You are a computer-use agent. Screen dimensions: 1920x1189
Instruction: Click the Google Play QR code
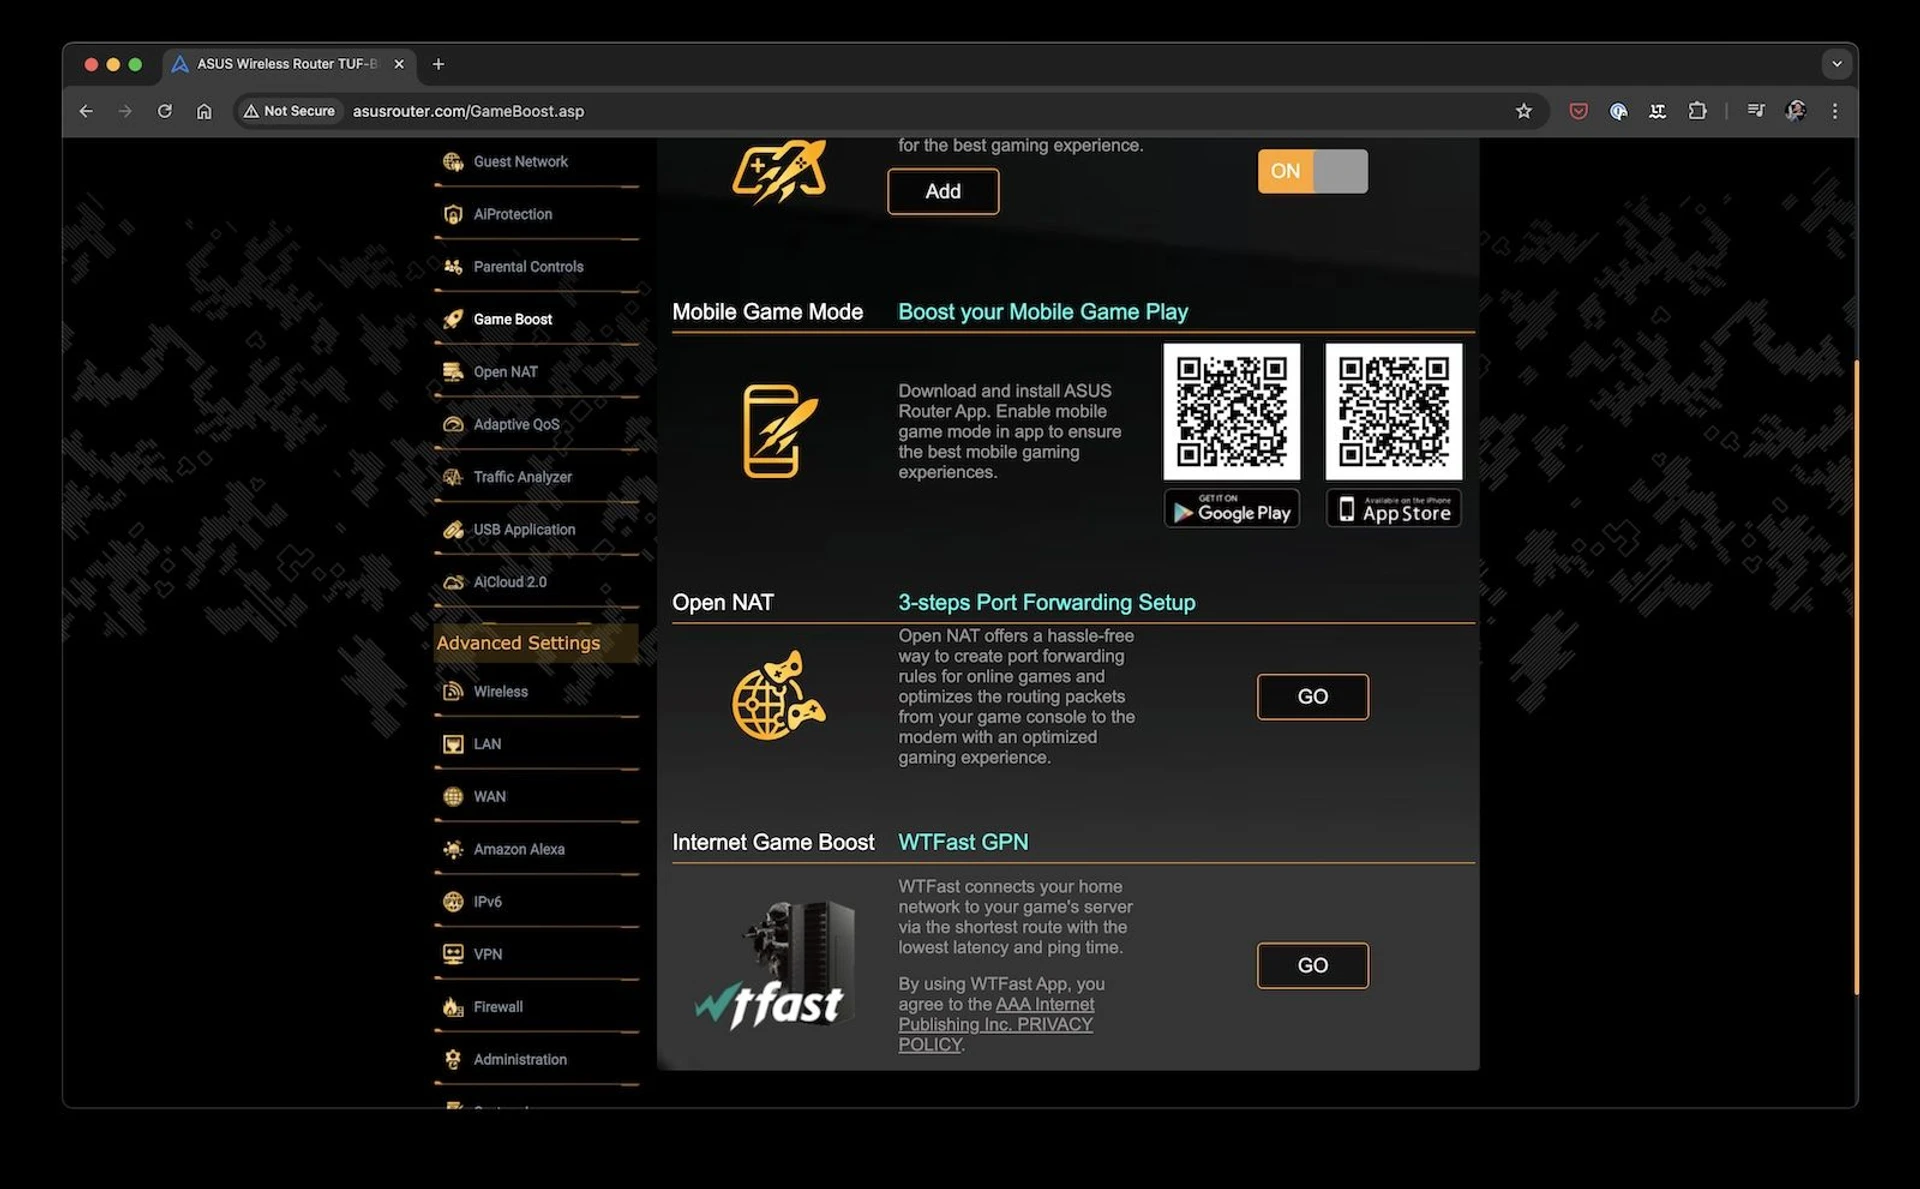coord(1231,412)
